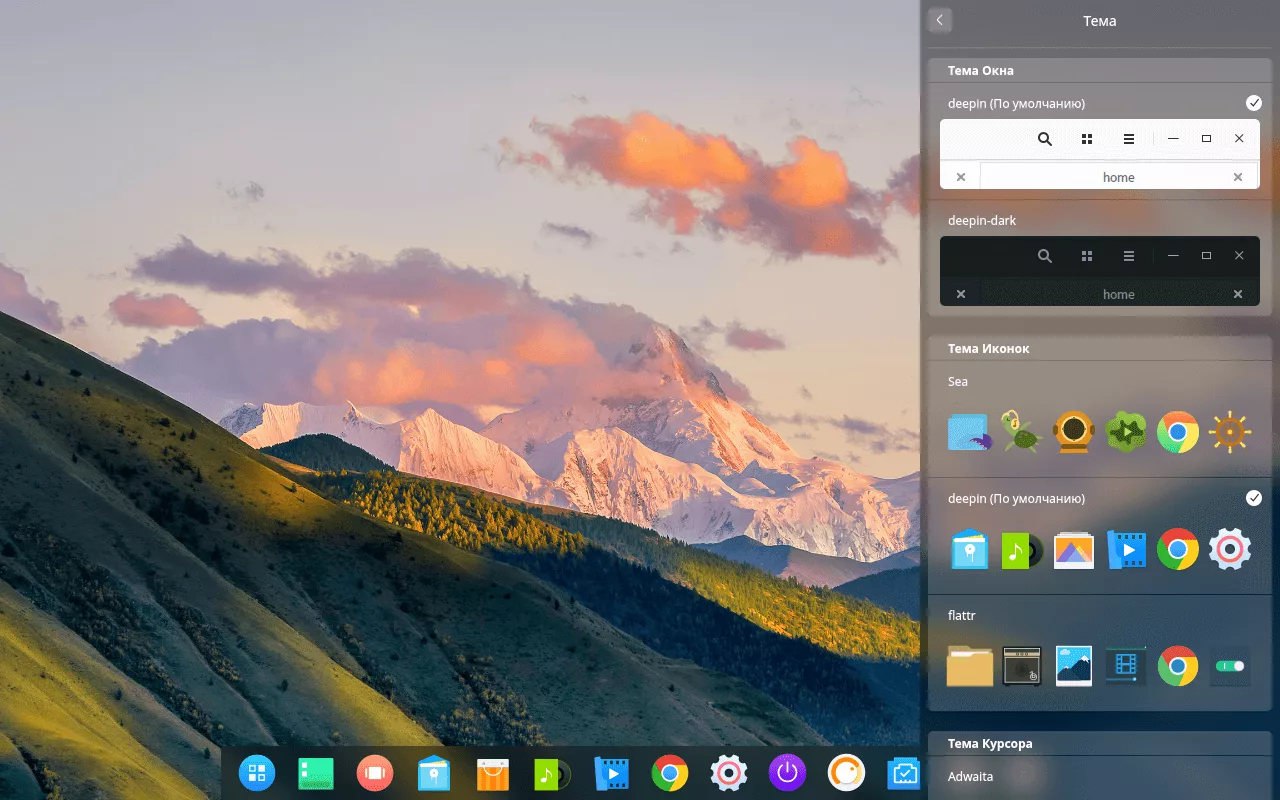Image resolution: width=1280 pixels, height=800 pixels.
Task: Open the red screen recorder dock icon
Action: click(375, 772)
